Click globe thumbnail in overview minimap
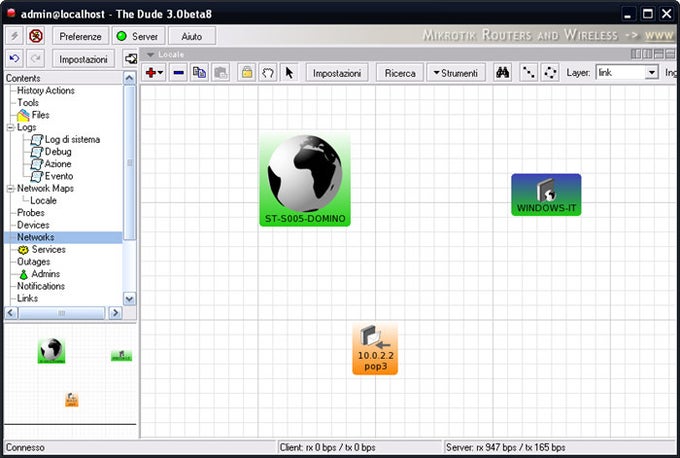 coord(51,350)
